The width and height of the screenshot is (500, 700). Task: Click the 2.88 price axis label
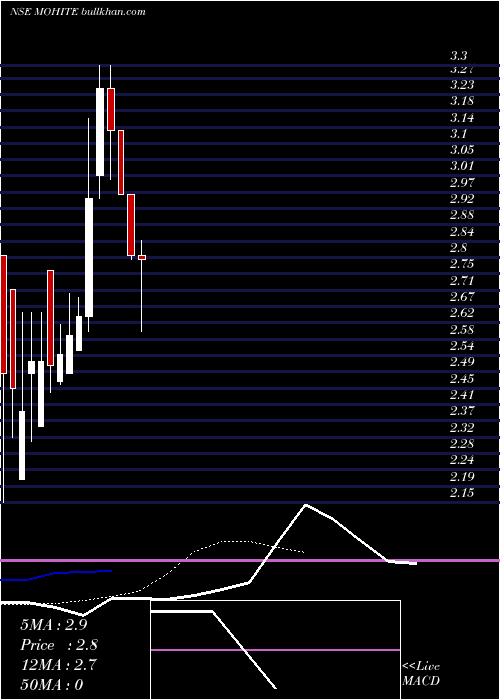click(x=462, y=215)
